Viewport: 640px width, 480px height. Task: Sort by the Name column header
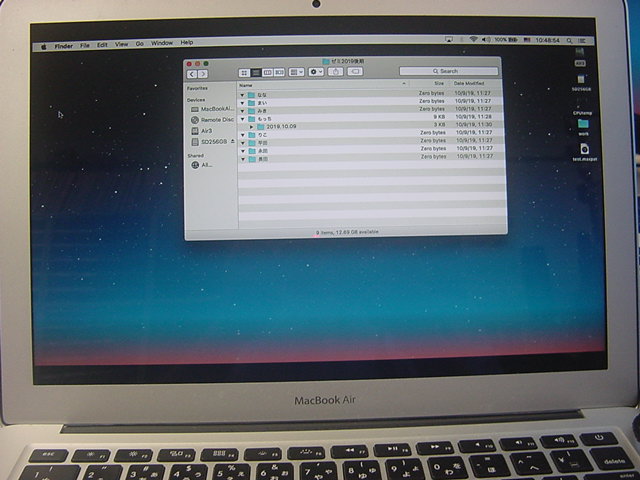click(x=324, y=85)
